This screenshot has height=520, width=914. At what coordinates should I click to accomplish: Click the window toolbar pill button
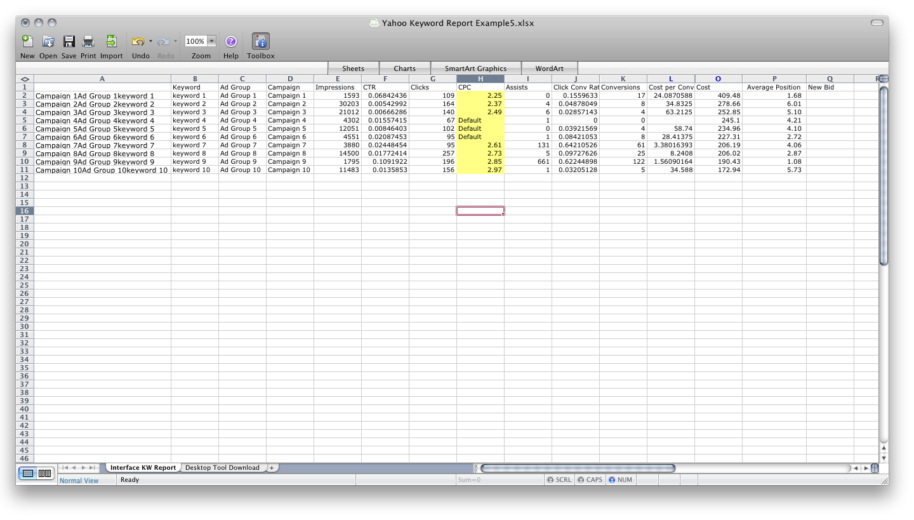pyautogui.click(x=877, y=23)
